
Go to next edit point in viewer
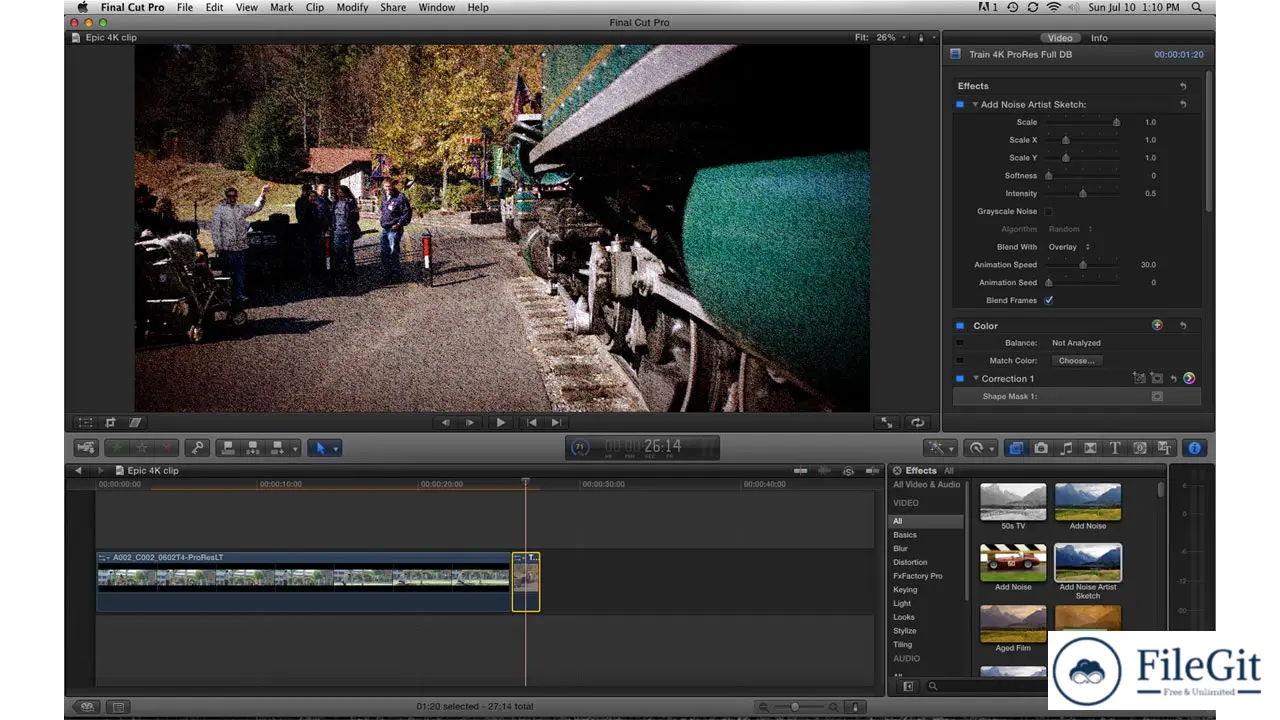(x=556, y=423)
